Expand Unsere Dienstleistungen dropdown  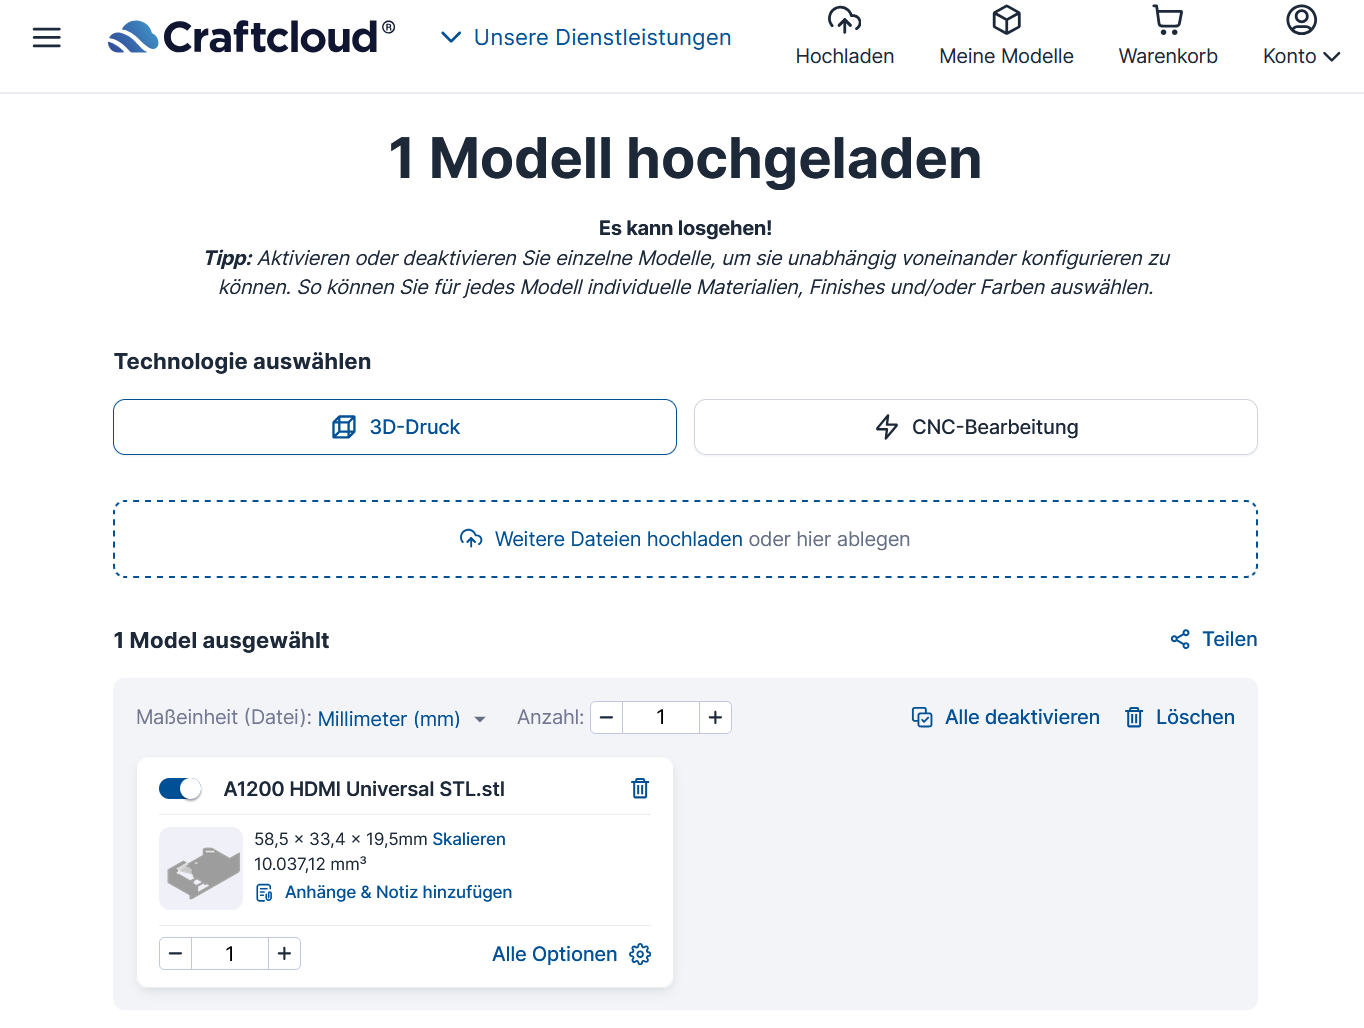coord(587,37)
